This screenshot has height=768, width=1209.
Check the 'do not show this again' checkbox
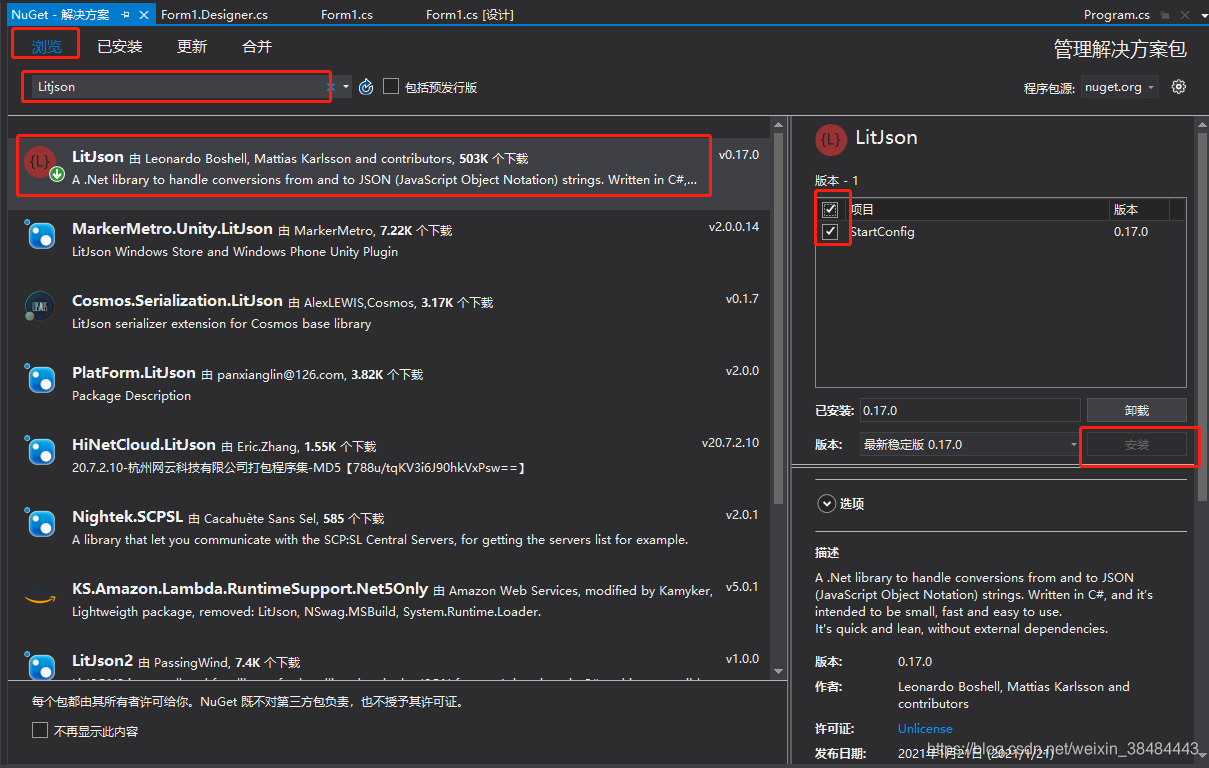[x=40, y=731]
